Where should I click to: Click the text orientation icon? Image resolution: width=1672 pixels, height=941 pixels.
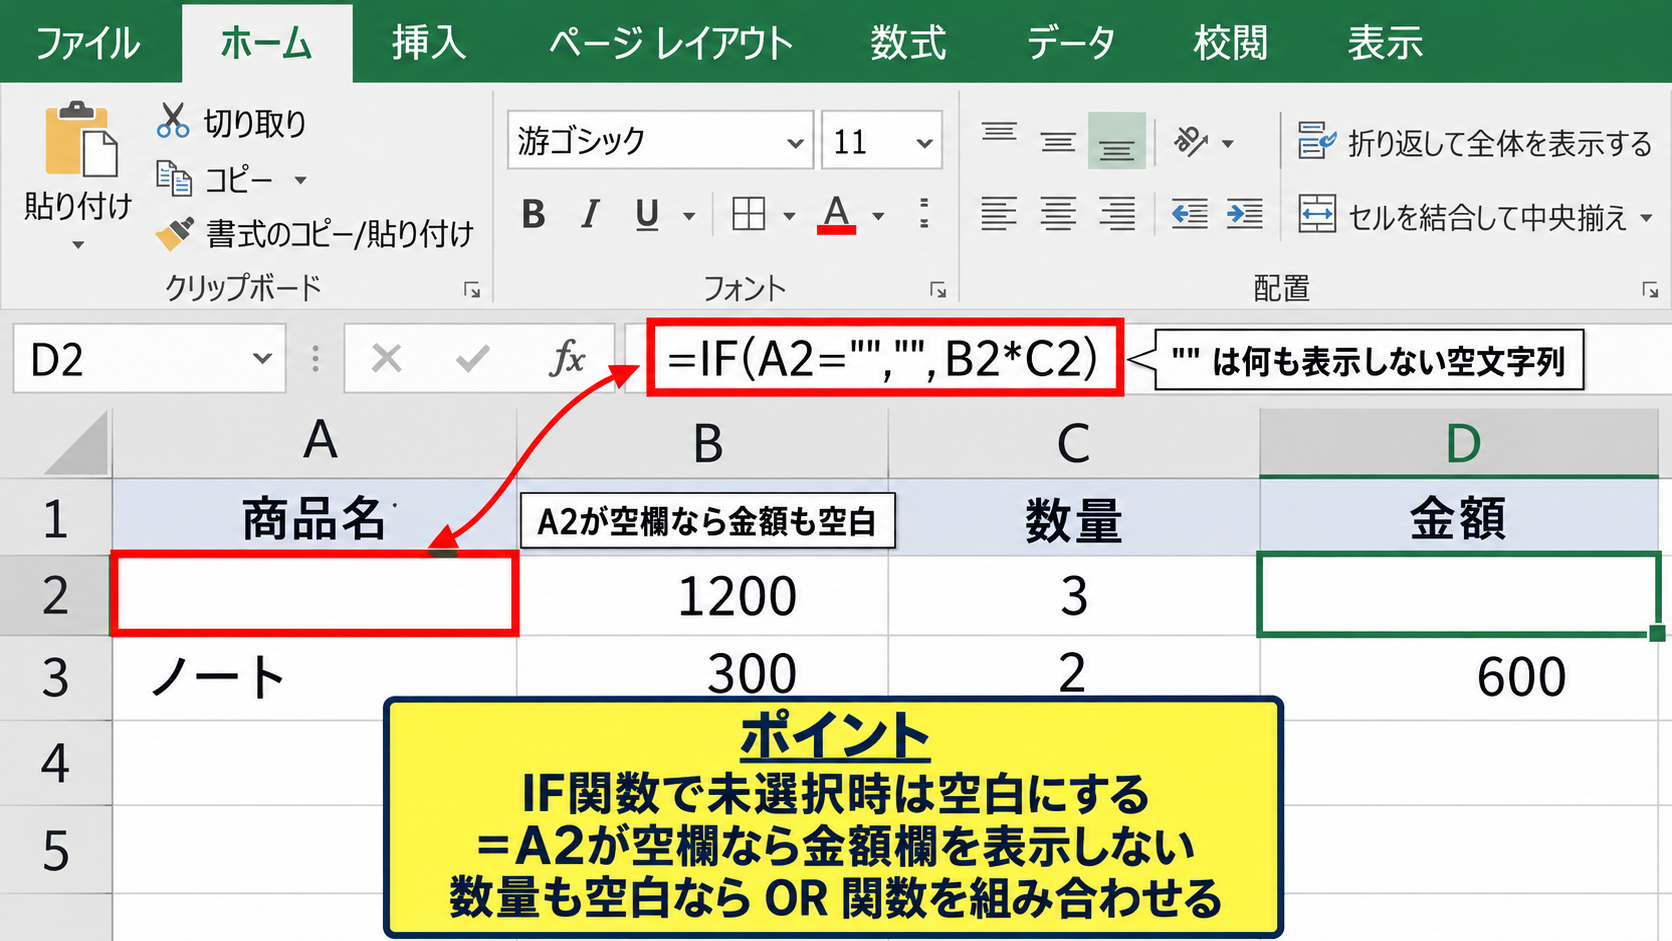click(x=1191, y=141)
